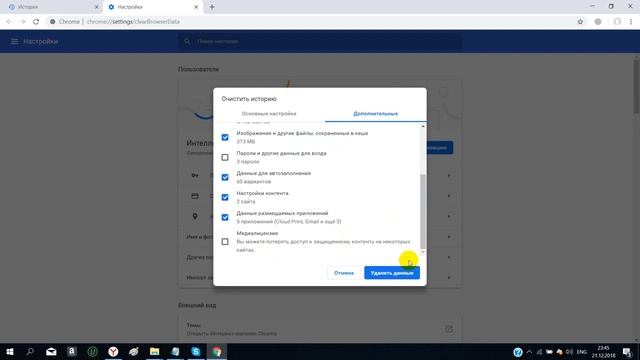640x360 pixels.
Task: Open Skype from the taskbar
Action: click(196, 351)
